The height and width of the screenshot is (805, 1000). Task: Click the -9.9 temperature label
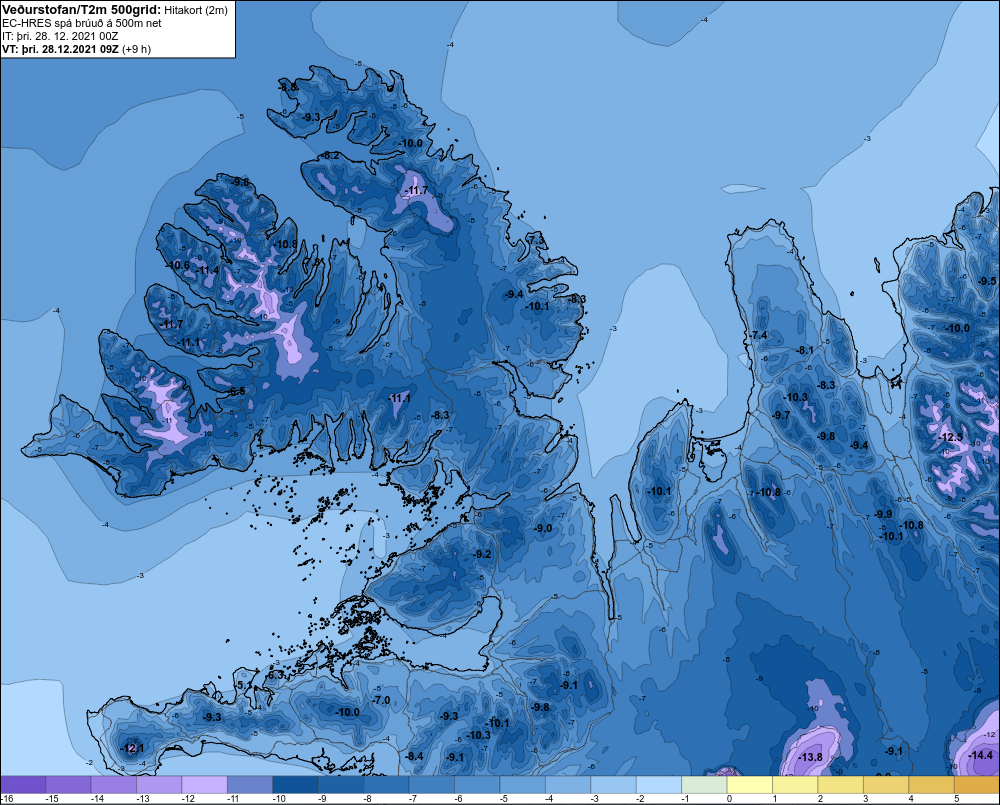coord(883,514)
